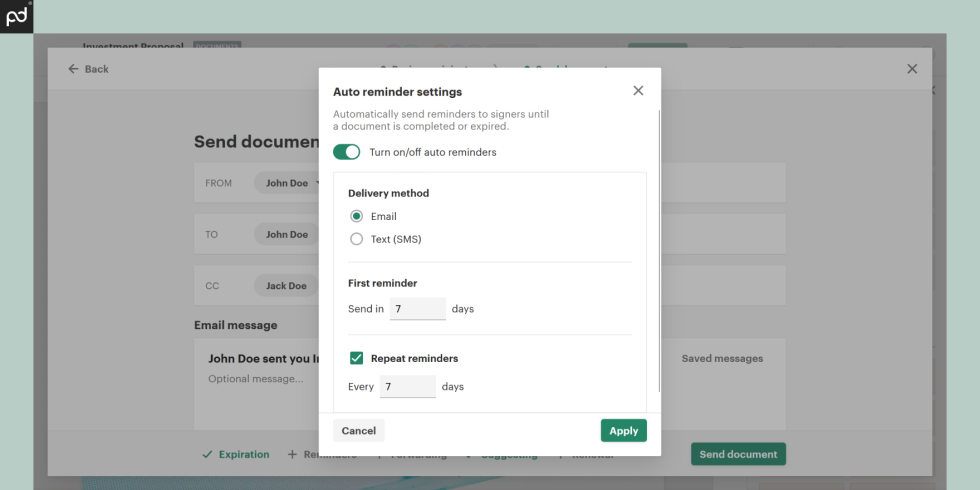Open the Saved messages link
The width and height of the screenshot is (980, 490).
721,358
